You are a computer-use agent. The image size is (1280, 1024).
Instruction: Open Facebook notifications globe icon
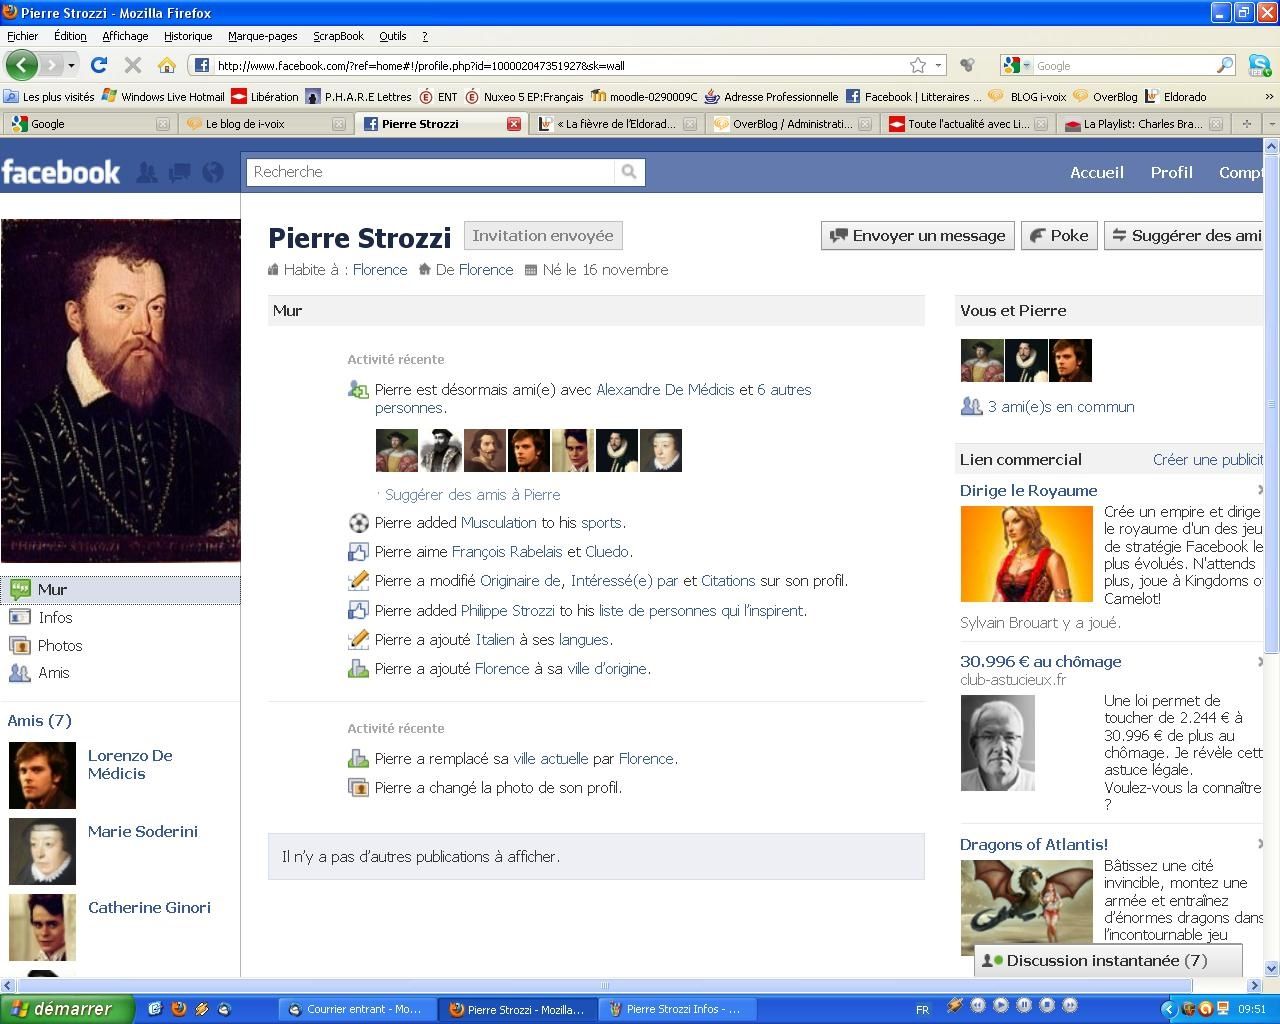(x=213, y=172)
